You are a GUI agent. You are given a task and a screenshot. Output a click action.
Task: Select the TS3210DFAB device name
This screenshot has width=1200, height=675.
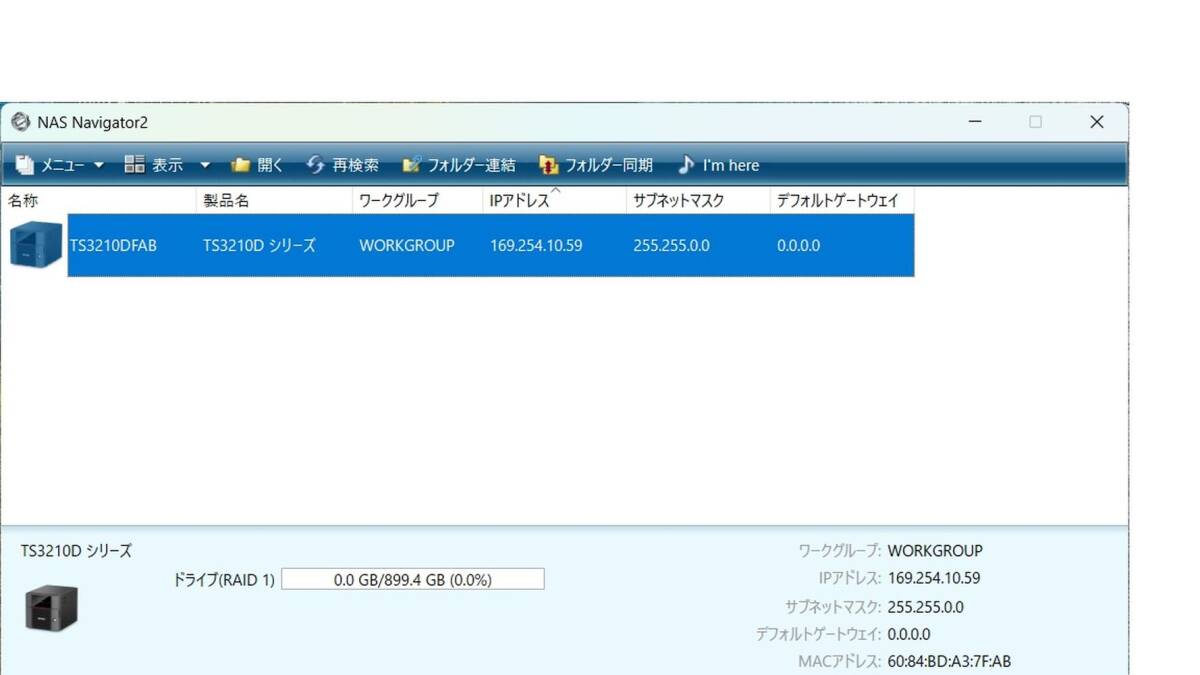click(x=113, y=245)
